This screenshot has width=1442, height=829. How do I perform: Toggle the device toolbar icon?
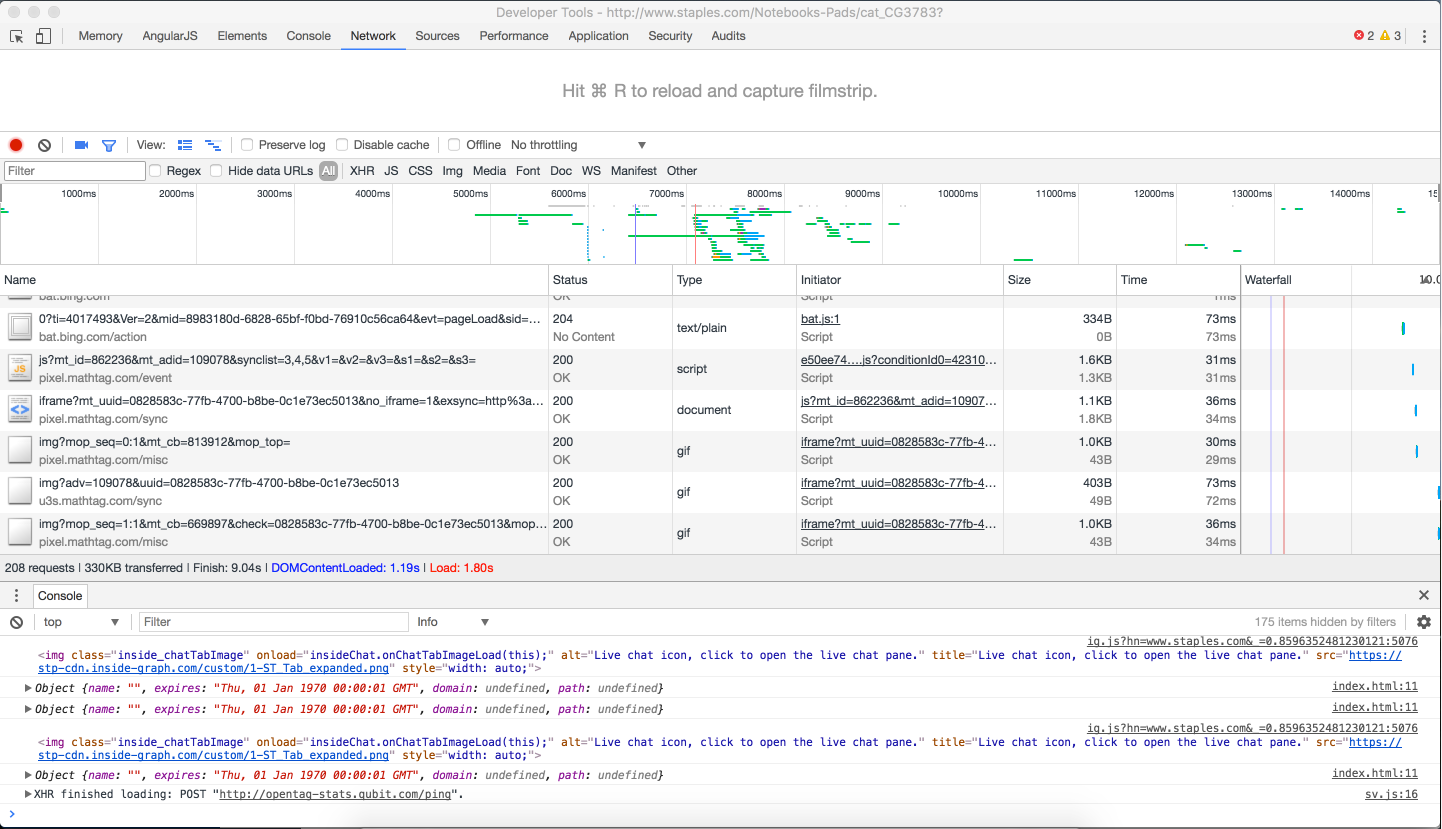point(43,36)
